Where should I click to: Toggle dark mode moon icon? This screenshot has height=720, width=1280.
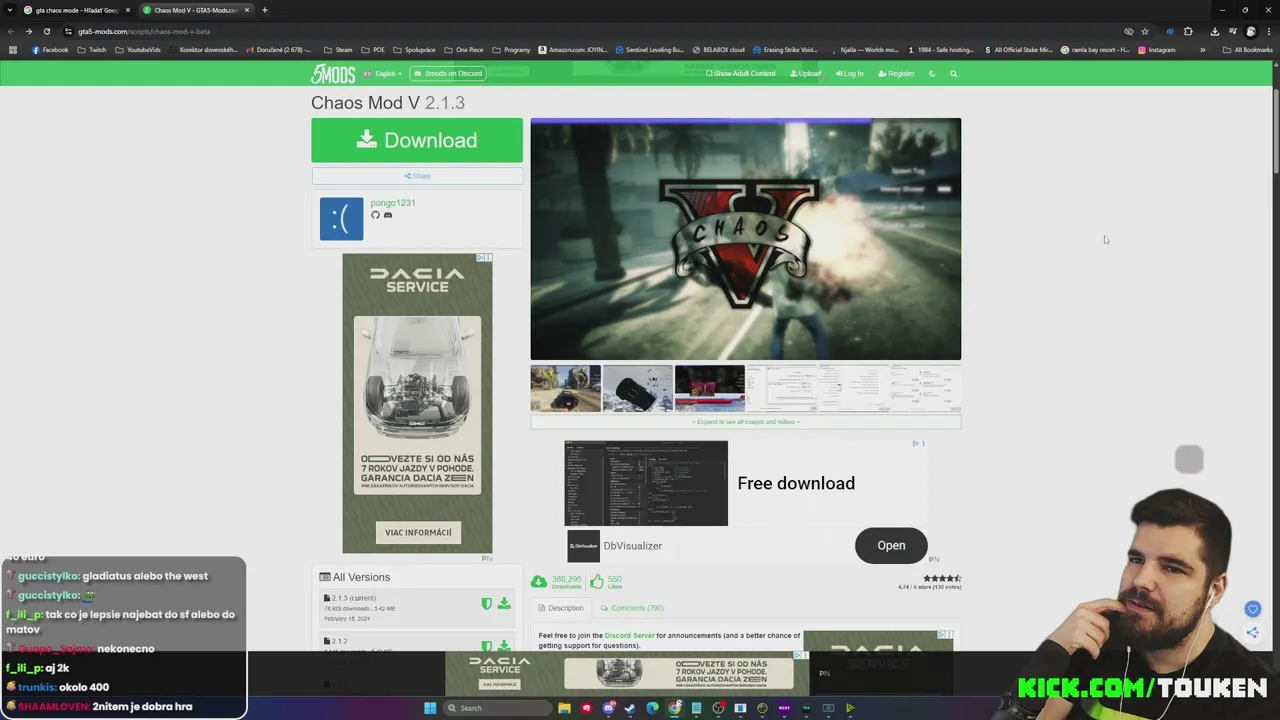point(932,74)
